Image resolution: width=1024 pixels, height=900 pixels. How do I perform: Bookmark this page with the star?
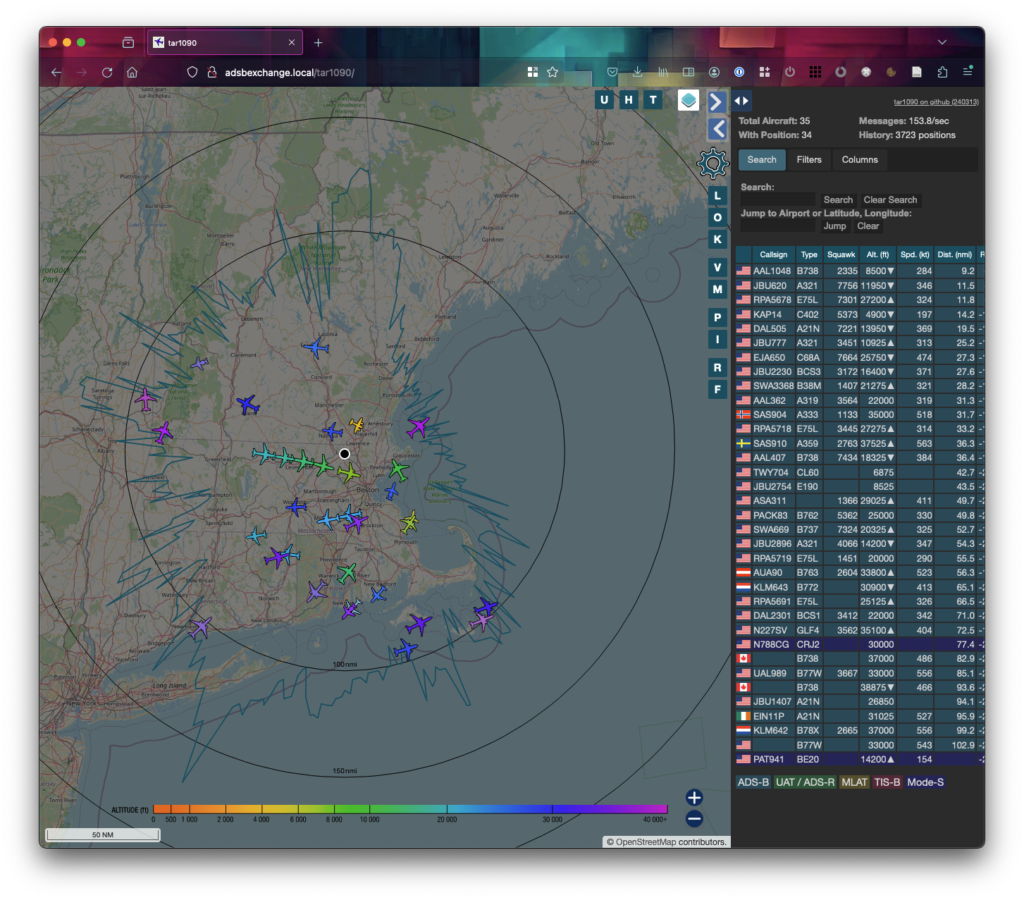click(552, 72)
